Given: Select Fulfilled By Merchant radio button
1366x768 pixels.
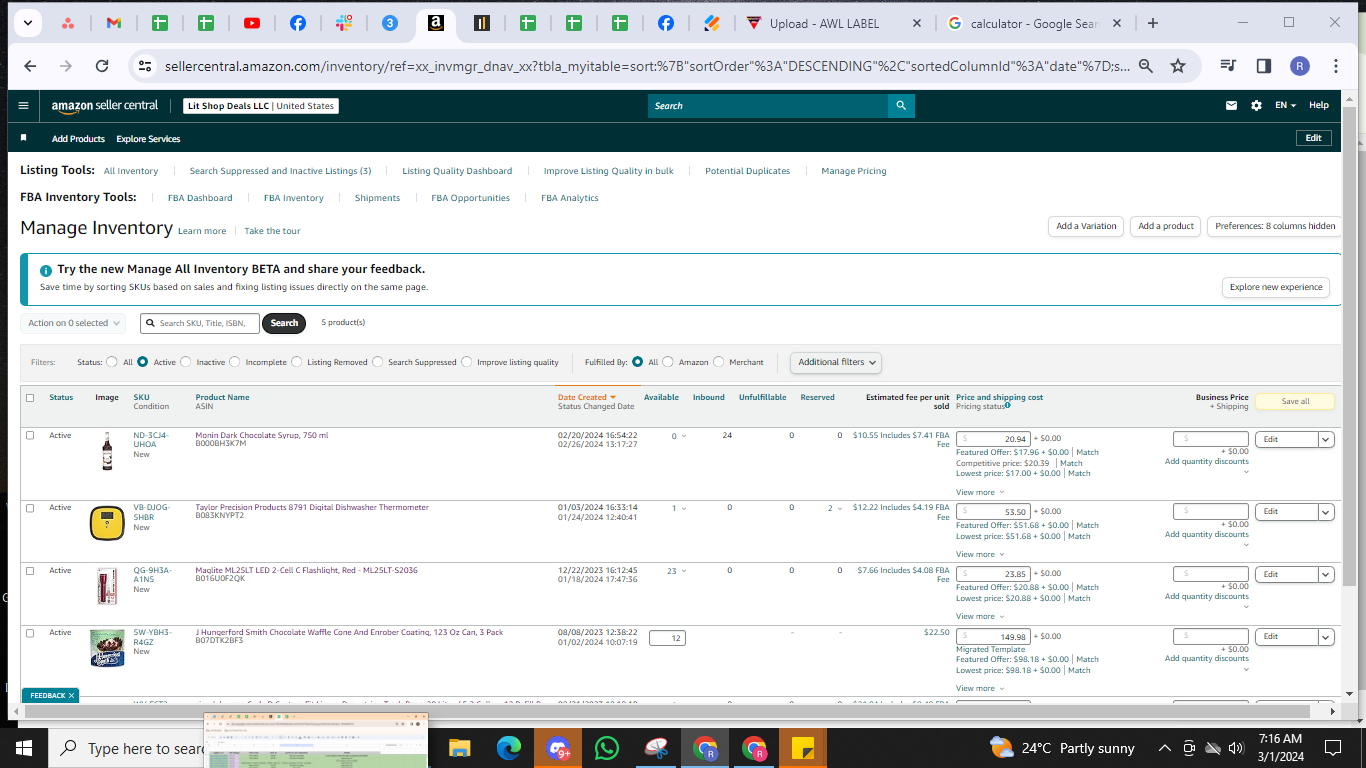Looking at the screenshot, I should [x=719, y=362].
